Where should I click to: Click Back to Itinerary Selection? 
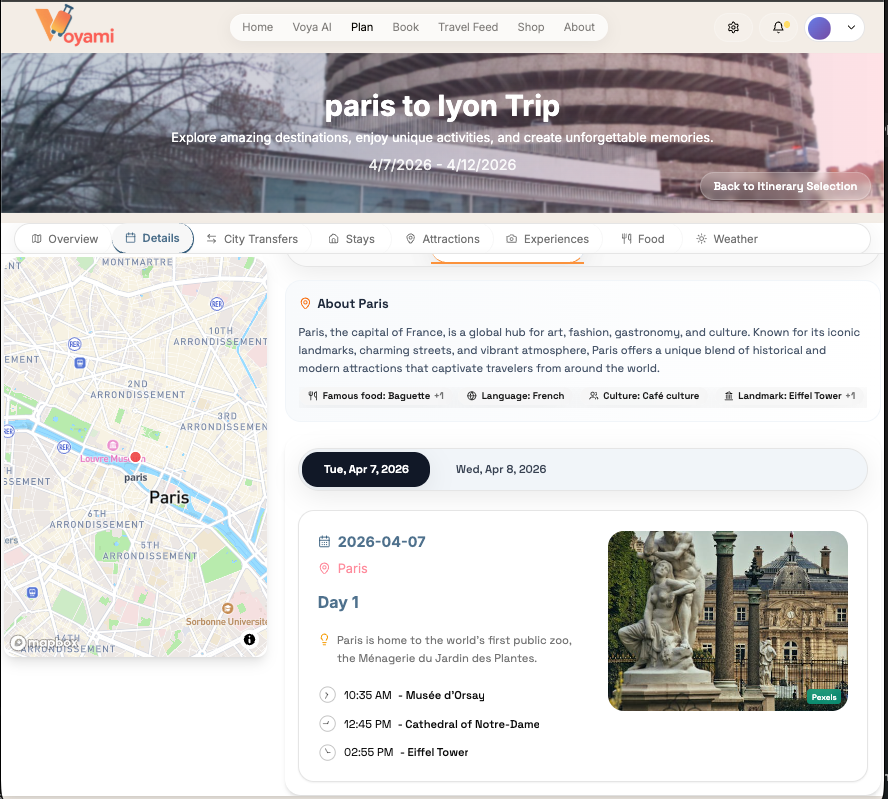784,186
